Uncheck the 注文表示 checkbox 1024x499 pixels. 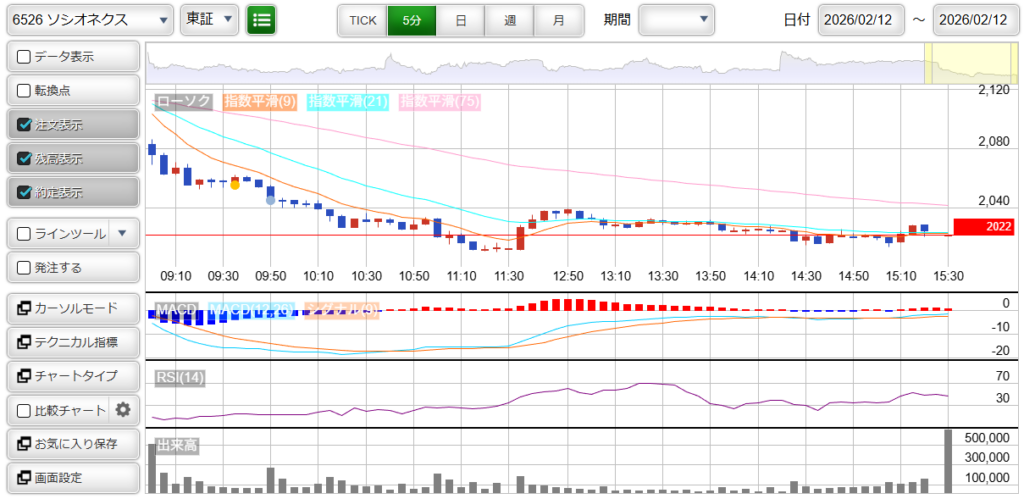click(x=25, y=125)
